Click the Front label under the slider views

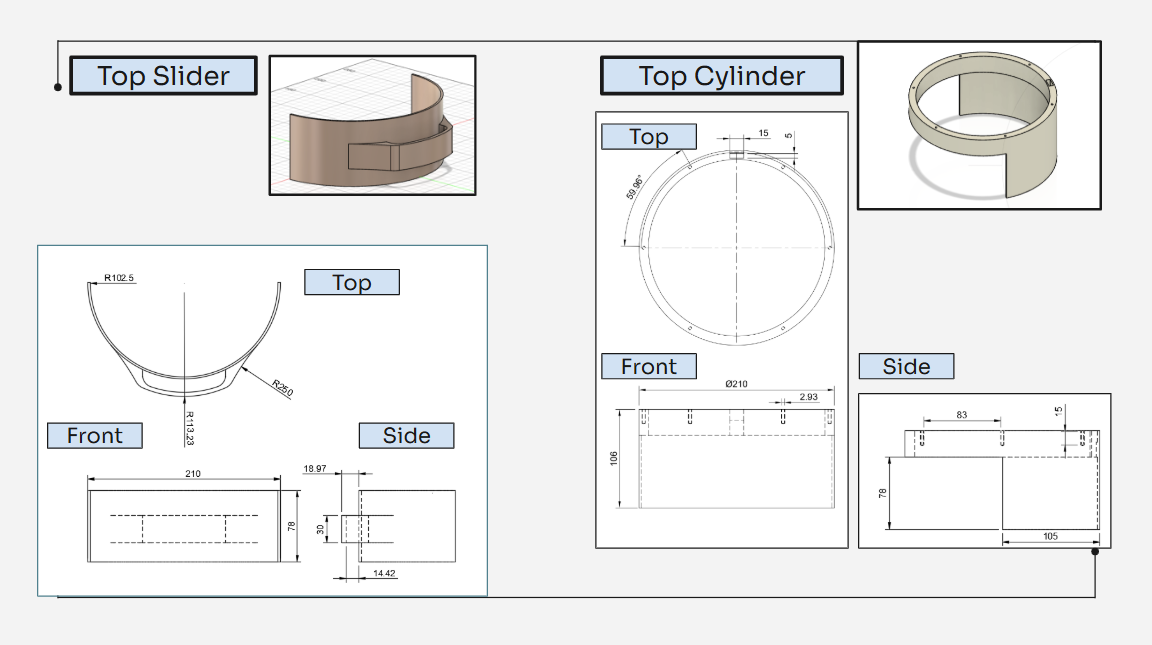coord(95,435)
